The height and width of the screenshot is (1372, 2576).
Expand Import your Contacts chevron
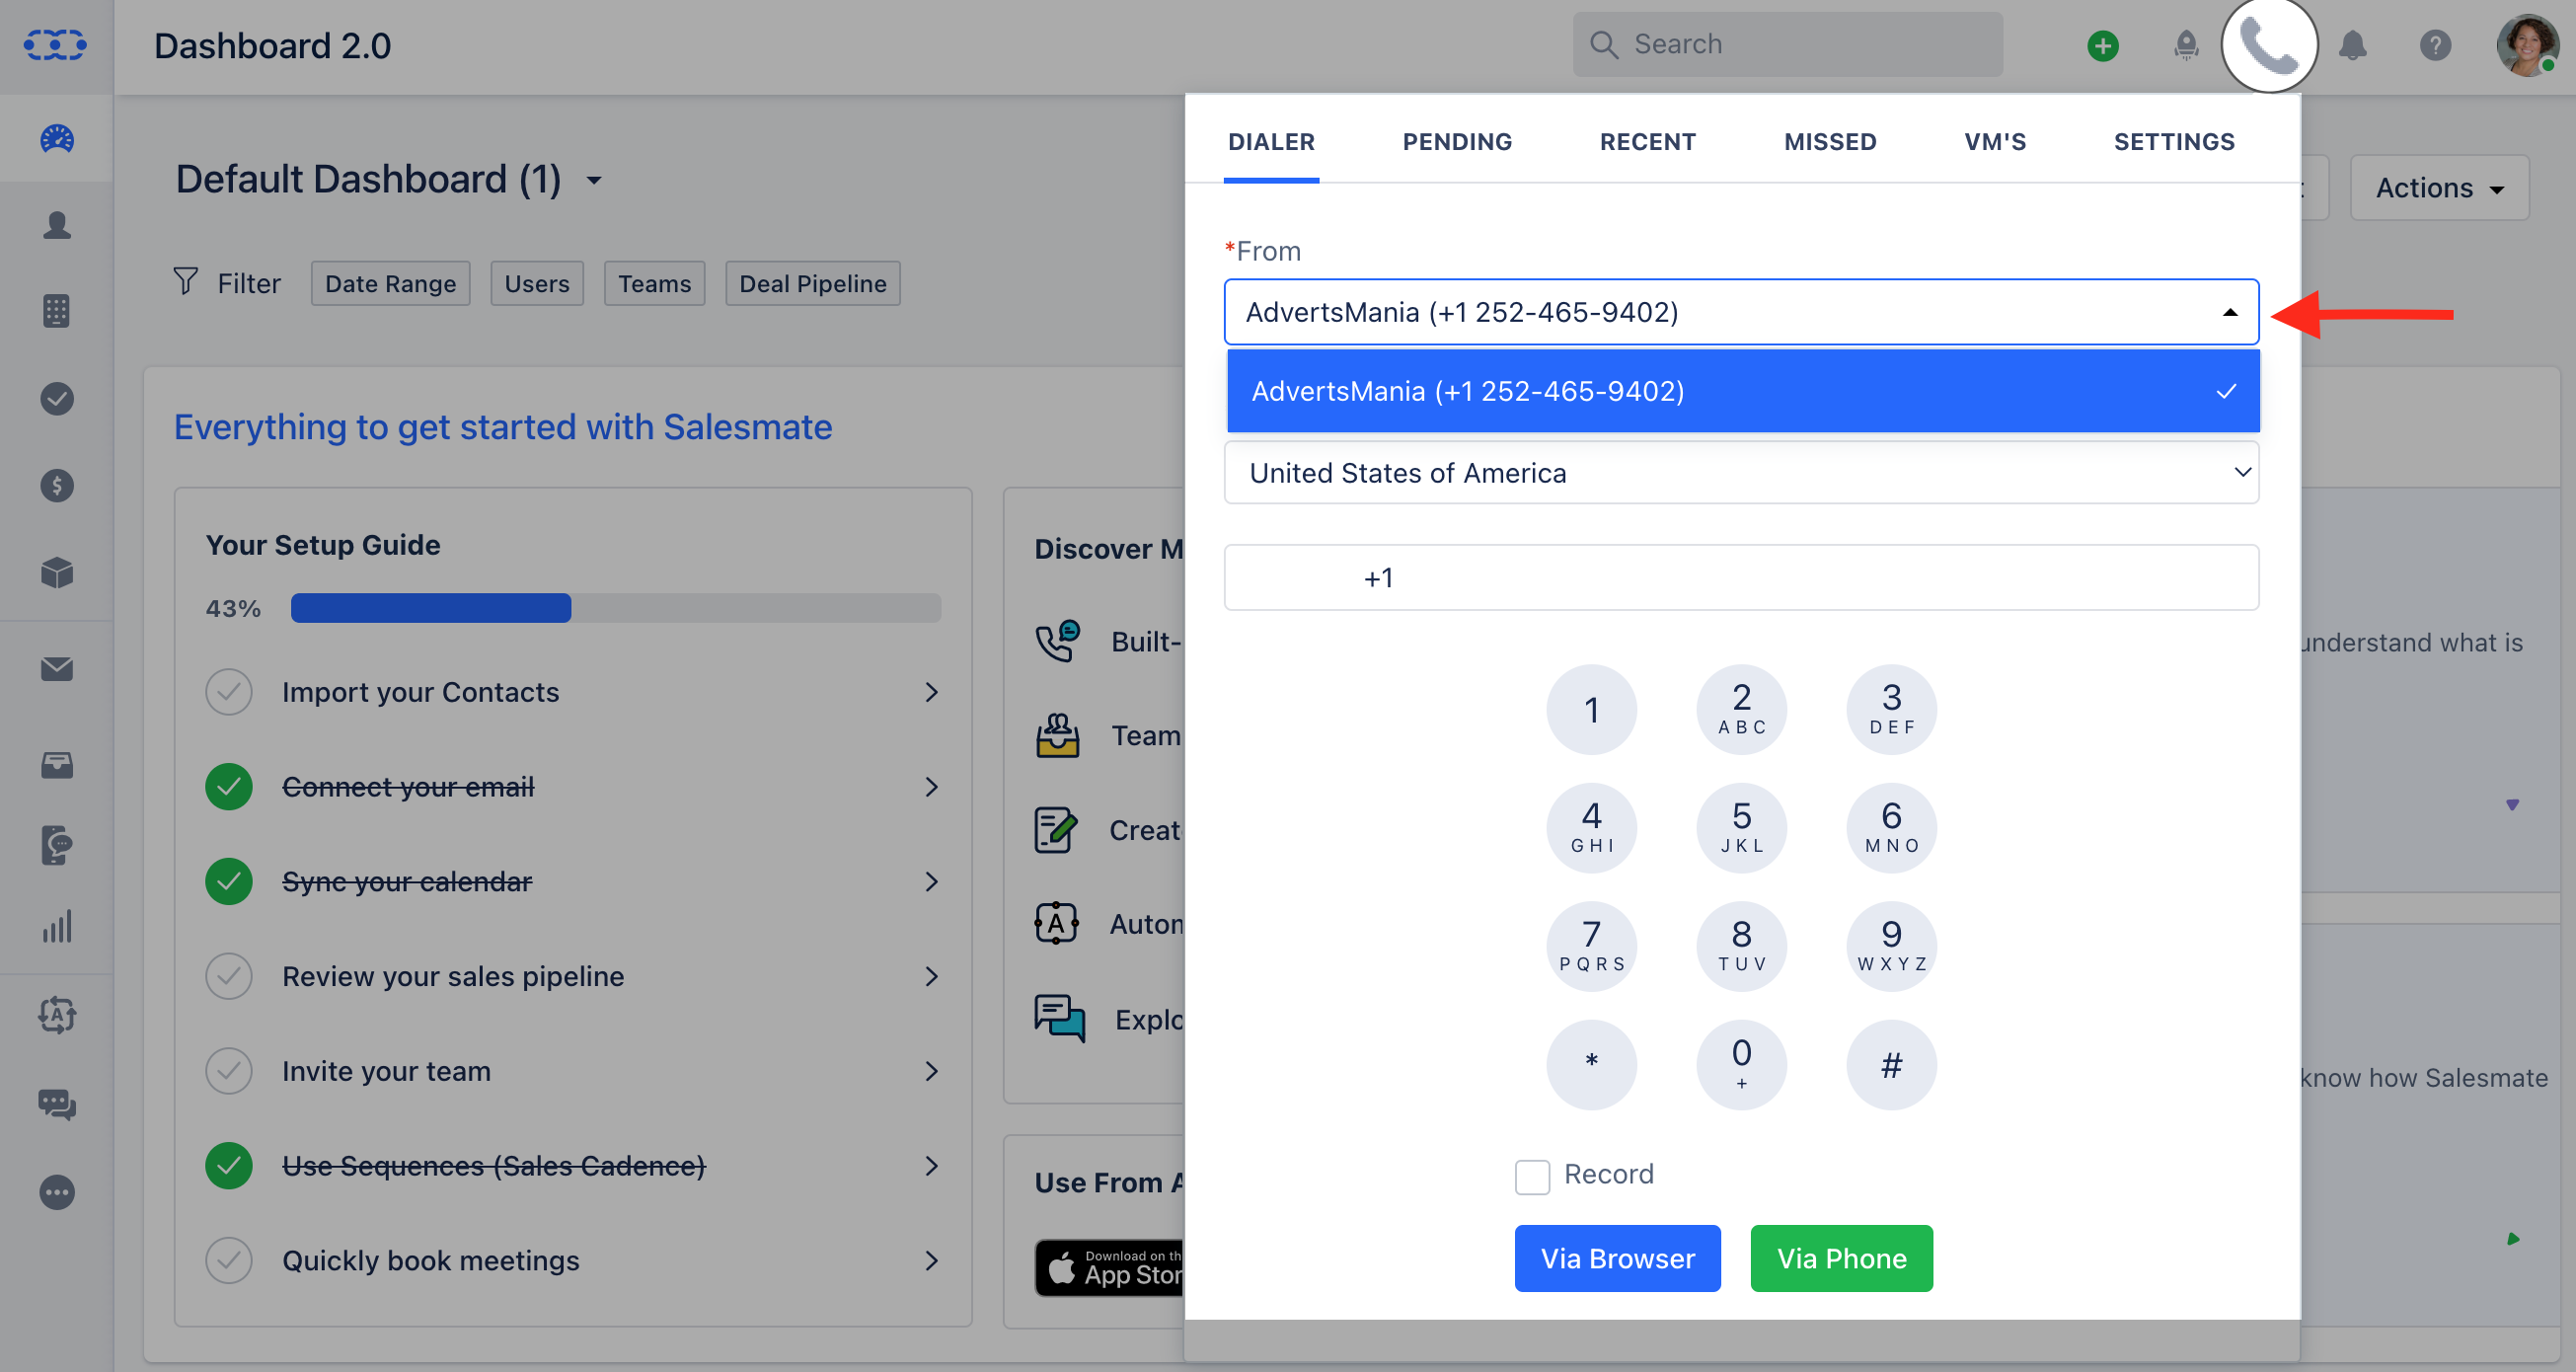(x=931, y=692)
